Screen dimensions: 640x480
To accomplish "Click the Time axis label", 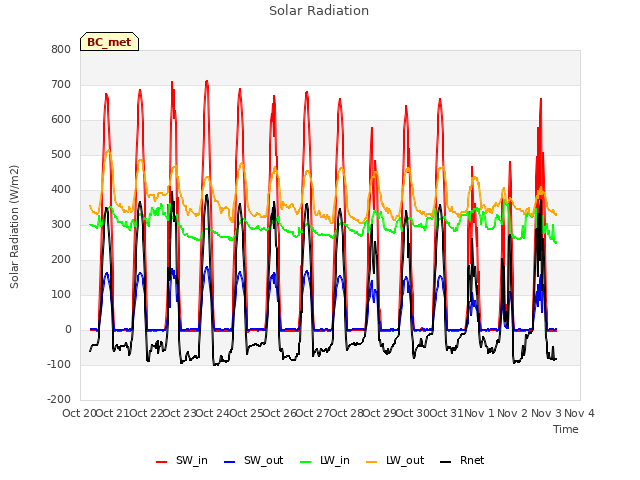I will pos(566,429).
